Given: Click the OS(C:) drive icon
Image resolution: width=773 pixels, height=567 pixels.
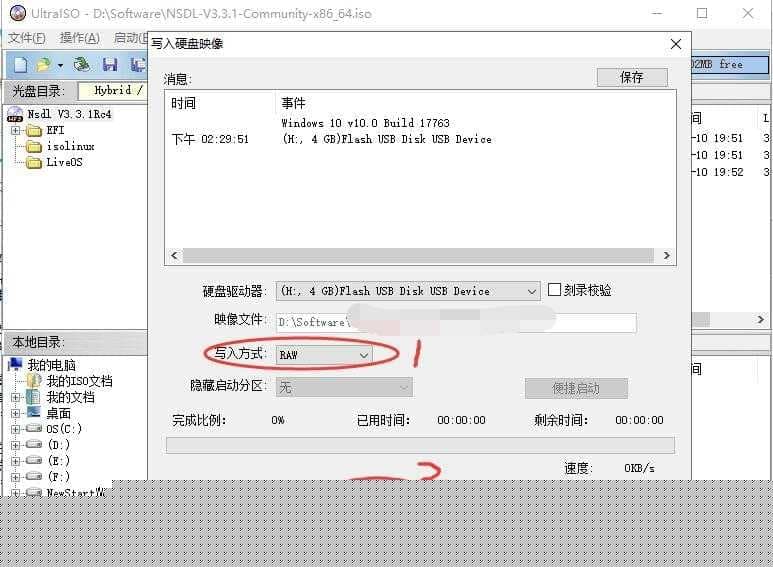Looking at the screenshot, I should 34,428.
